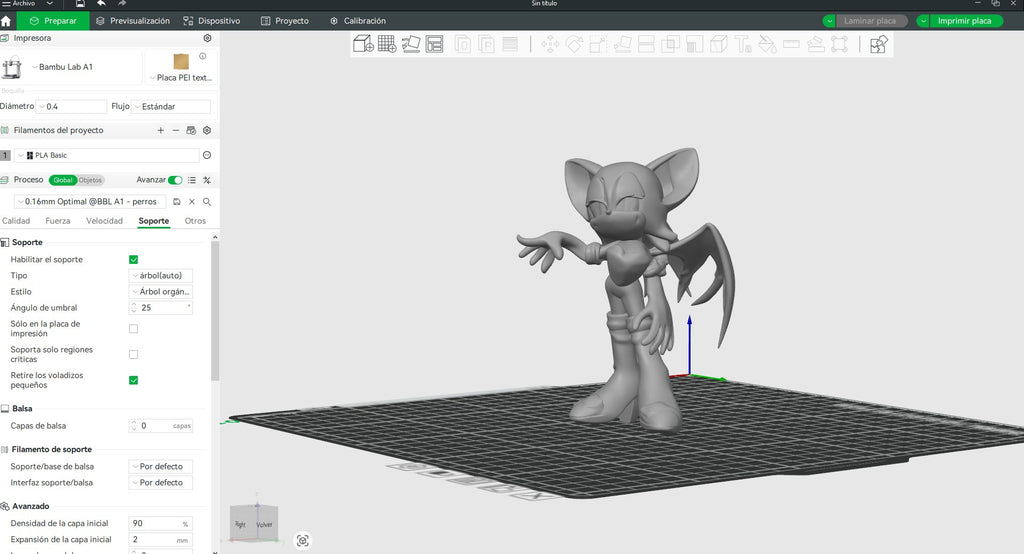
Task: Select the Cut tool icon
Action: coord(646,44)
